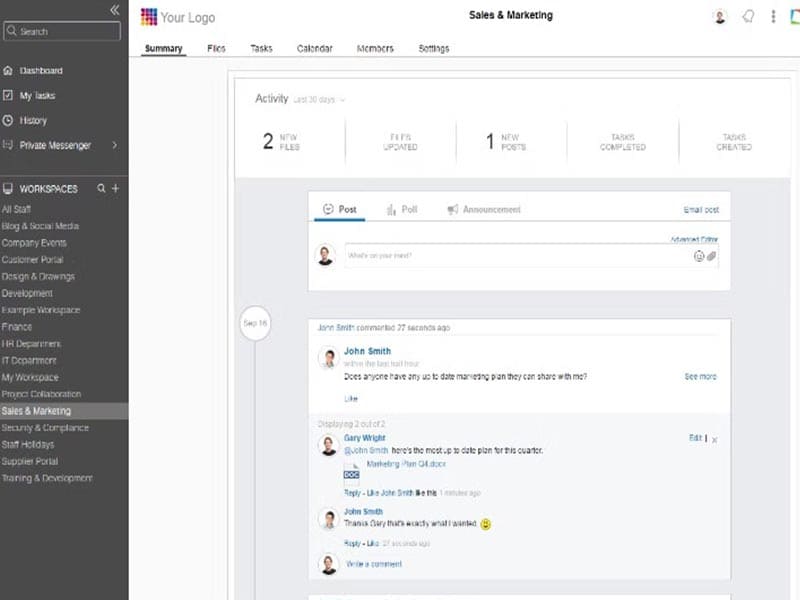The height and width of the screenshot is (600, 800).
Task: Click the search workspaces magnifier icon
Action: click(x=101, y=188)
